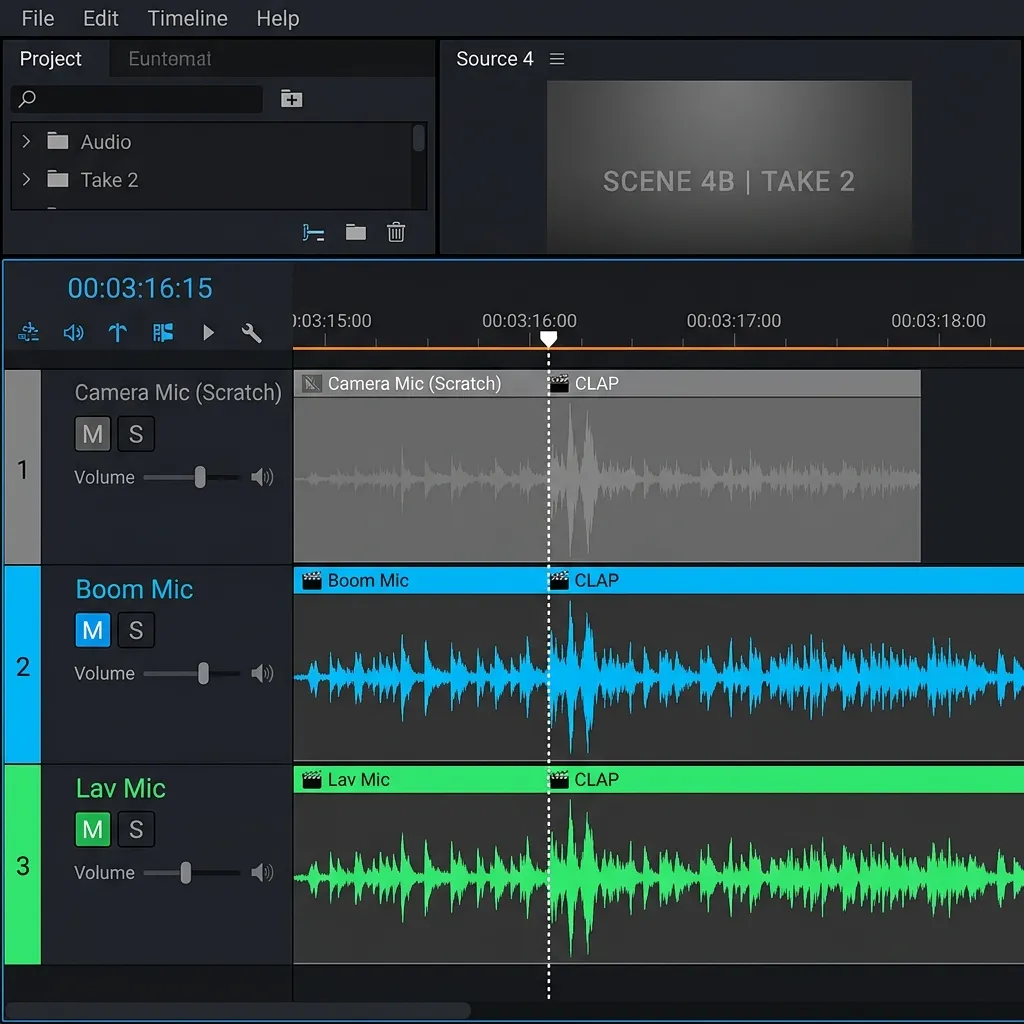Unmute the Lav Mic track
1024x1024 pixels.
click(93, 829)
